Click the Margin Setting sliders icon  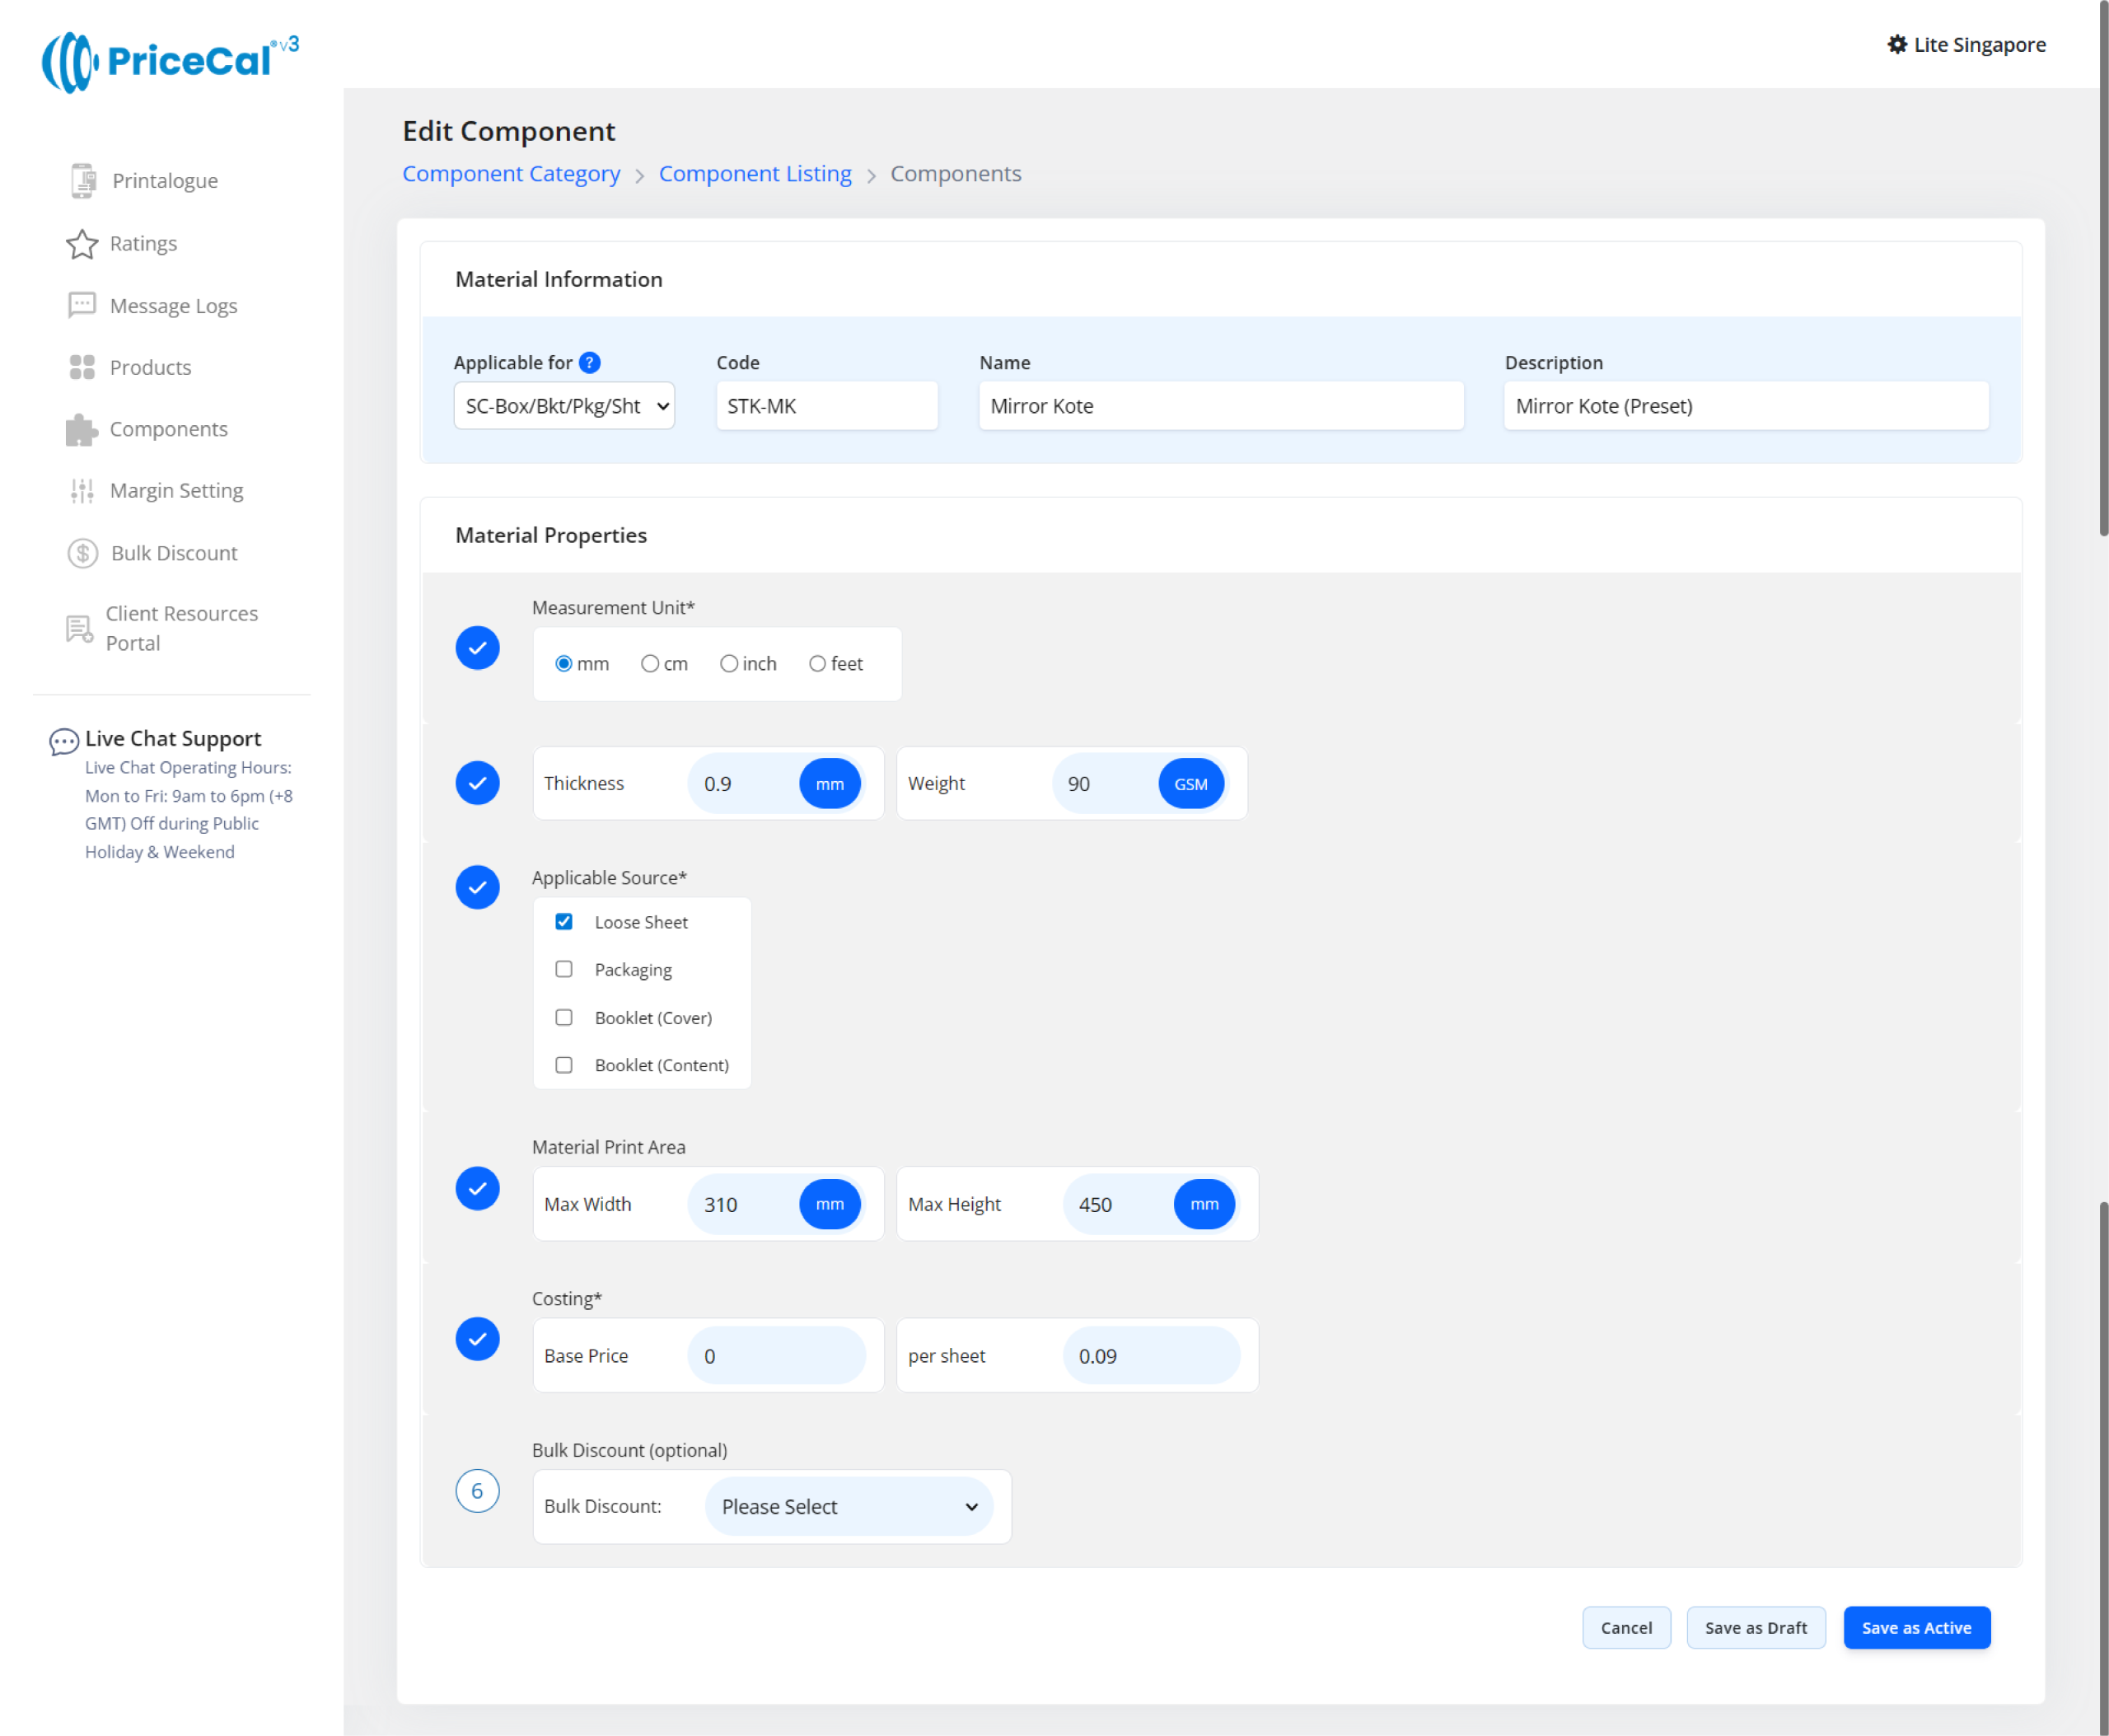click(82, 491)
